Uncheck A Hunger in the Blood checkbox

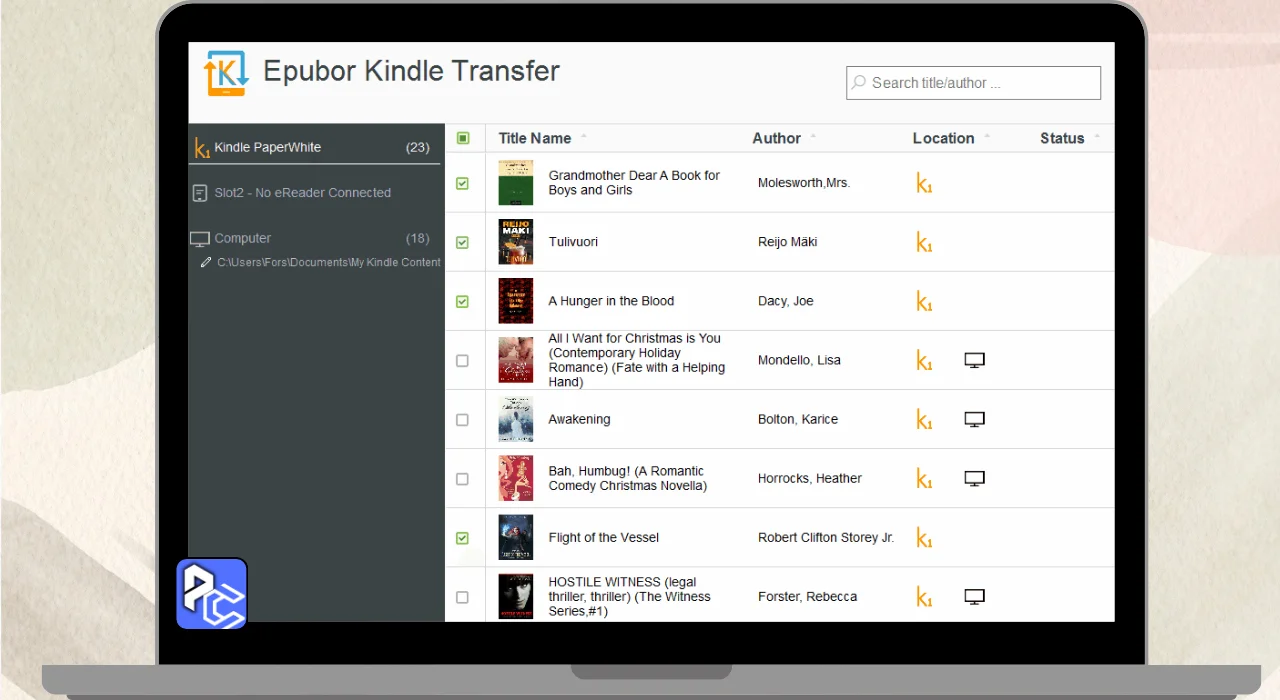click(x=462, y=301)
